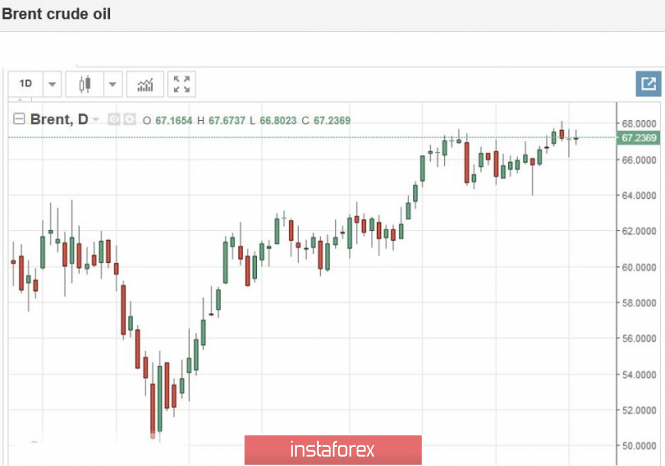Screen dimensions: 665x466
Task: Select the 1D timeframe button
Action: pos(25,84)
